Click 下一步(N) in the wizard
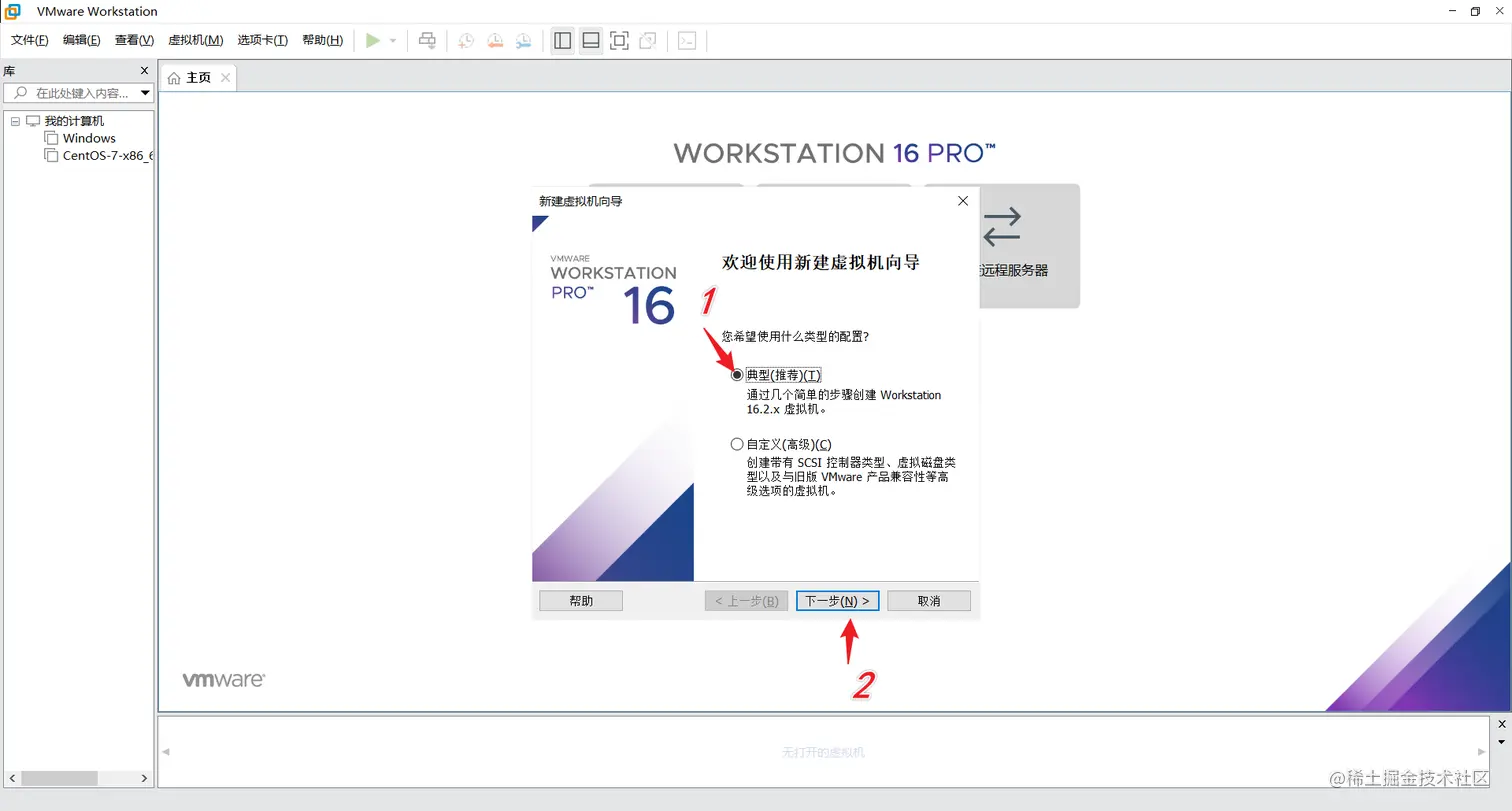Image resolution: width=1512 pixels, height=811 pixels. (838, 601)
